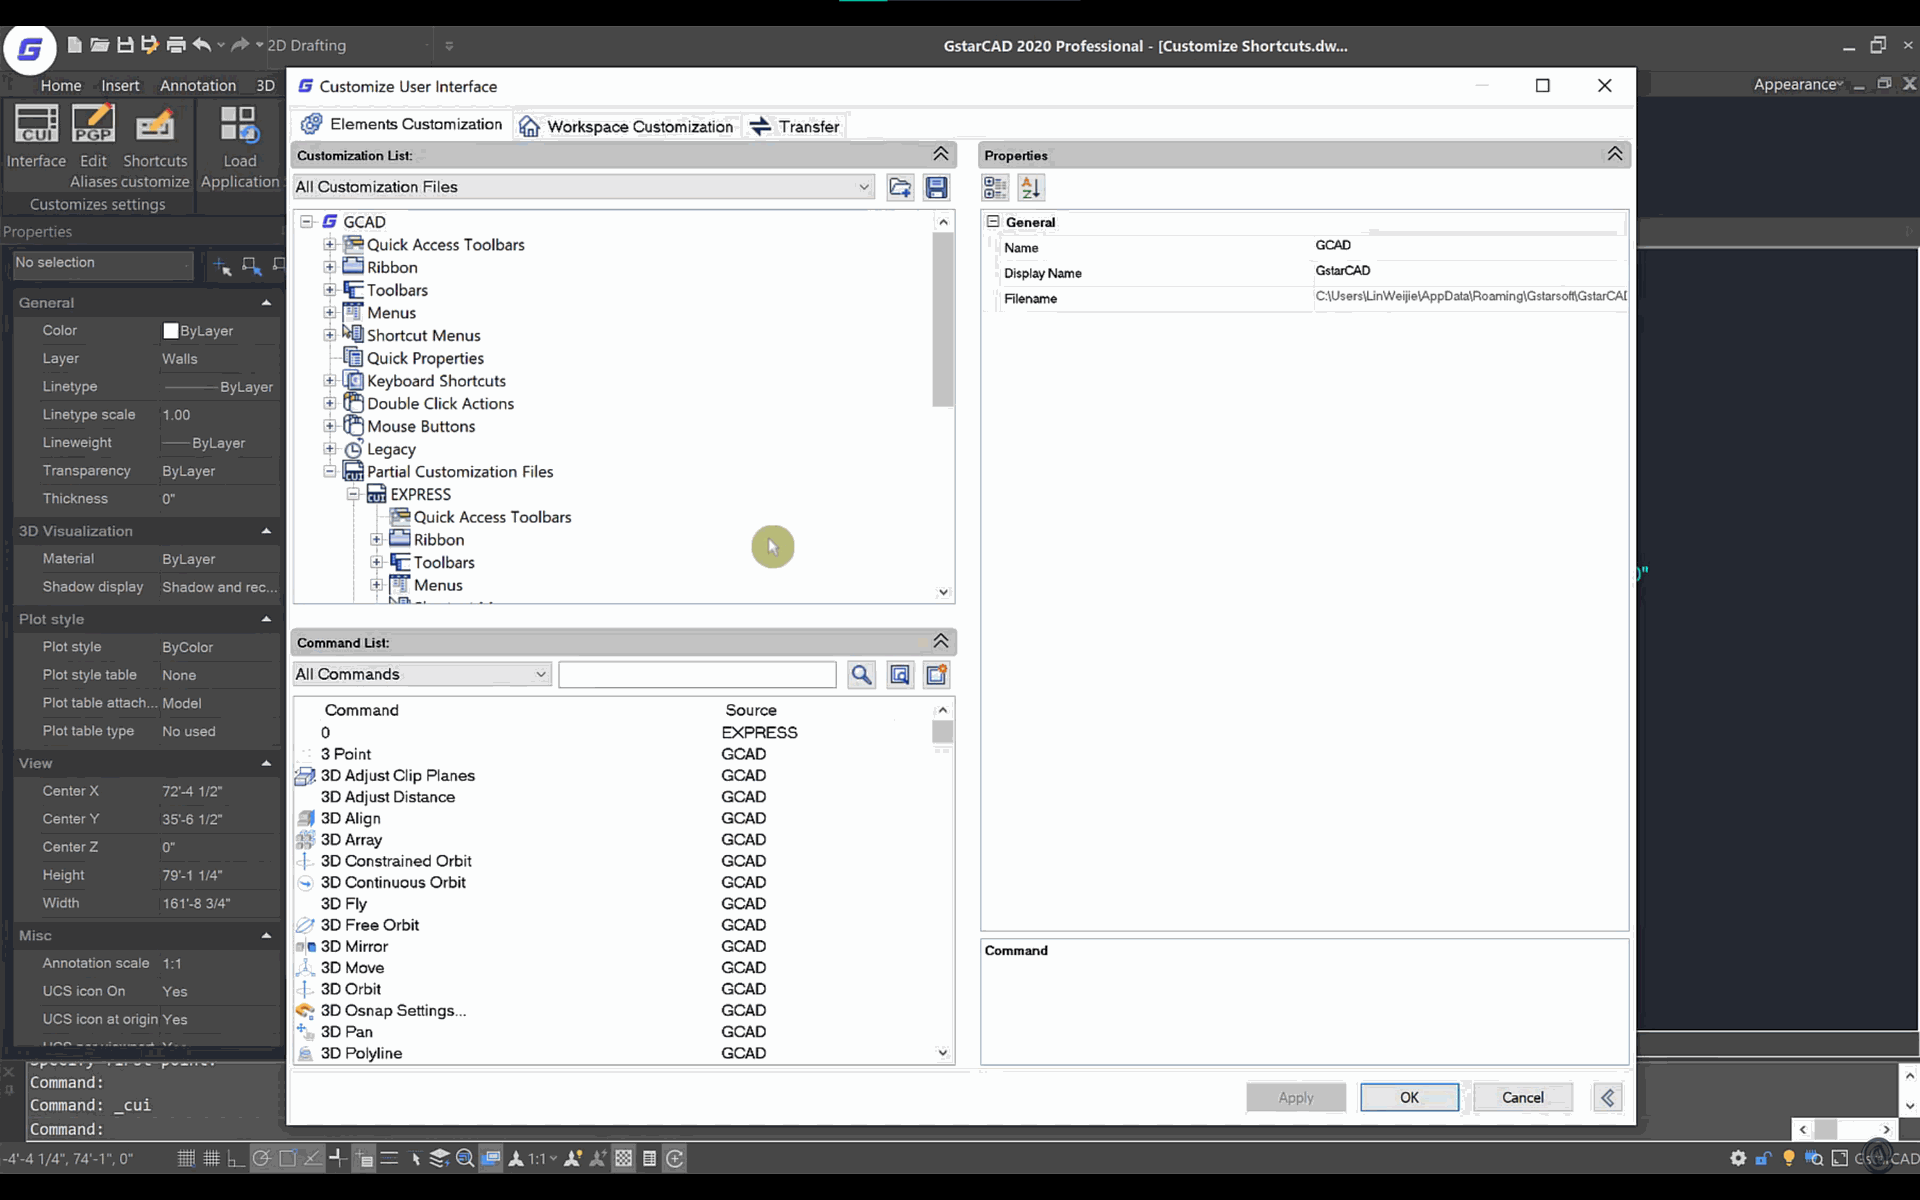Switch to the Workspace Customization tab
Image resolution: width=1920 pixels, height=1200 pixels.
tap(626, 125)
